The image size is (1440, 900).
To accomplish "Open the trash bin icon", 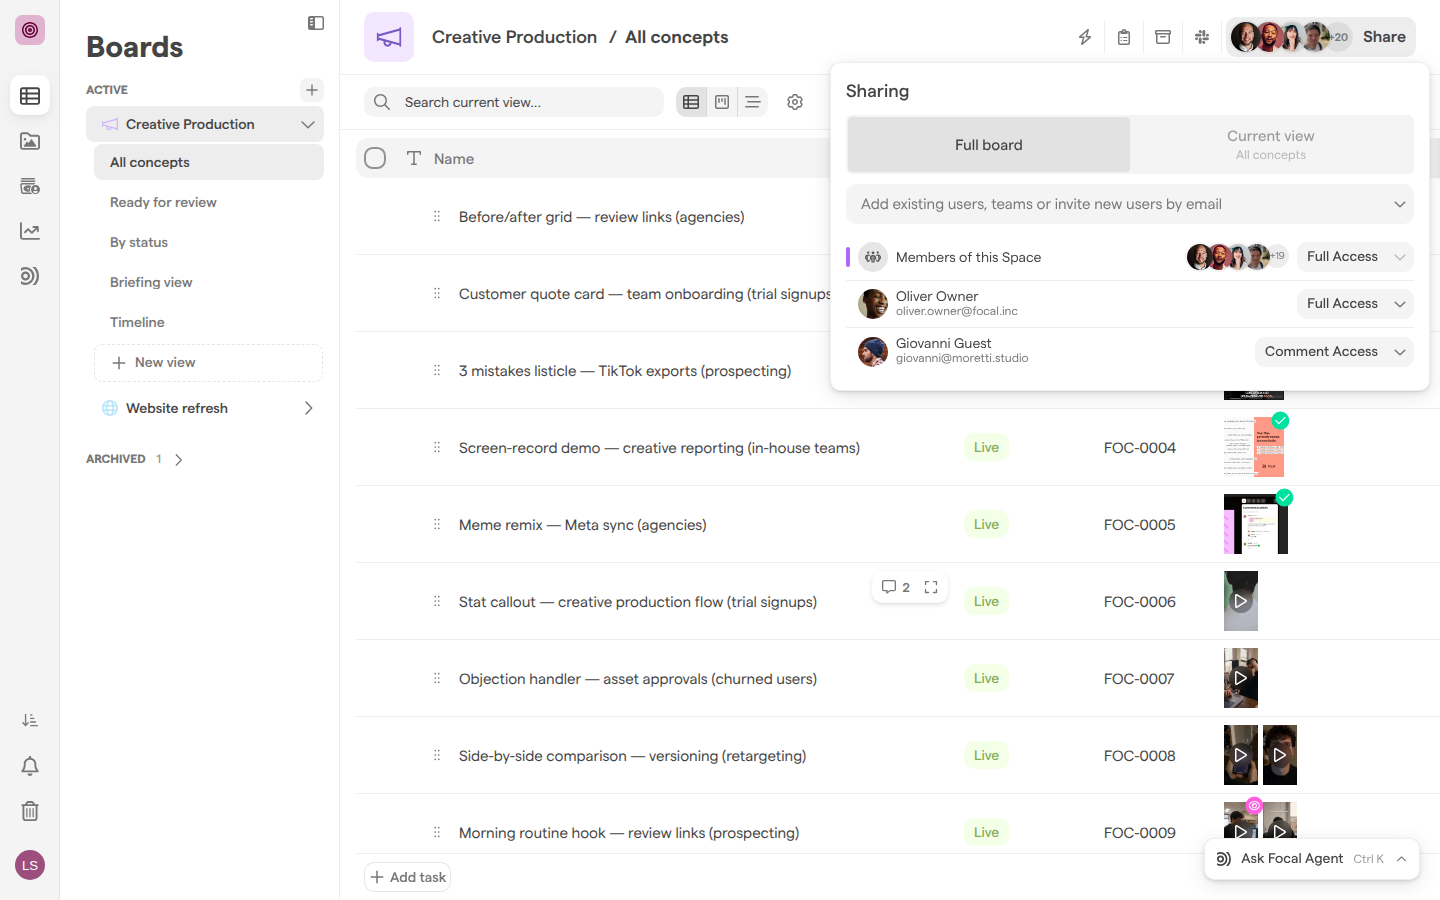I will click(30, 811).
